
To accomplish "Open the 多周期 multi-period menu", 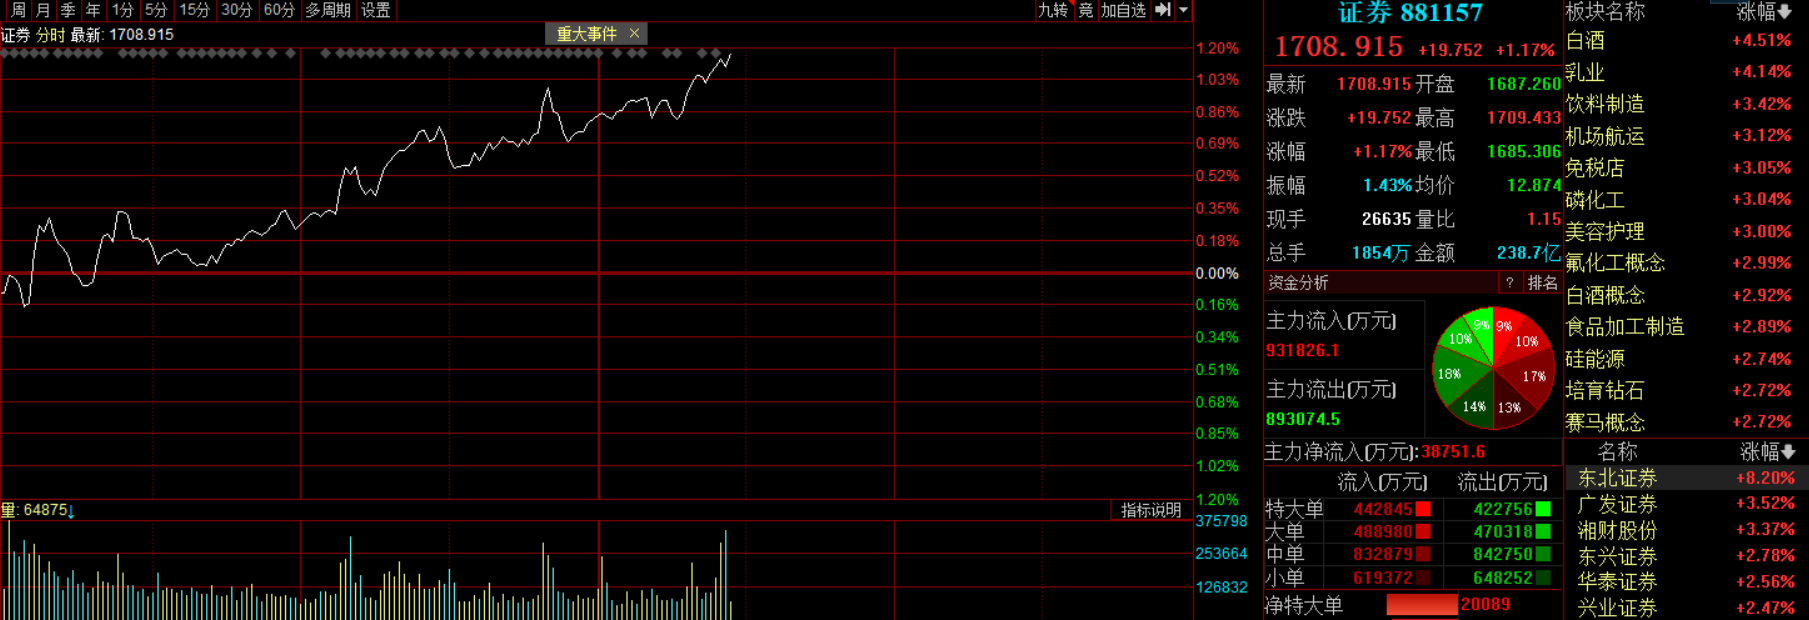I will (328, 10).
